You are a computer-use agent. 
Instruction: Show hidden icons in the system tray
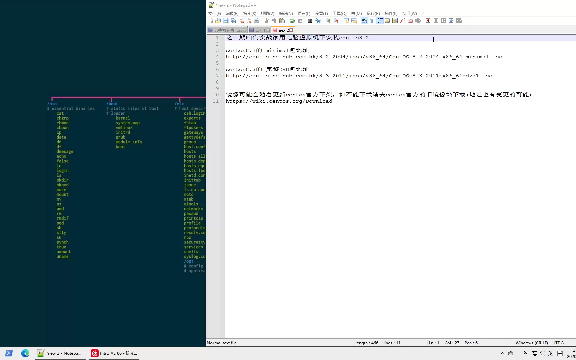point(503,353)
